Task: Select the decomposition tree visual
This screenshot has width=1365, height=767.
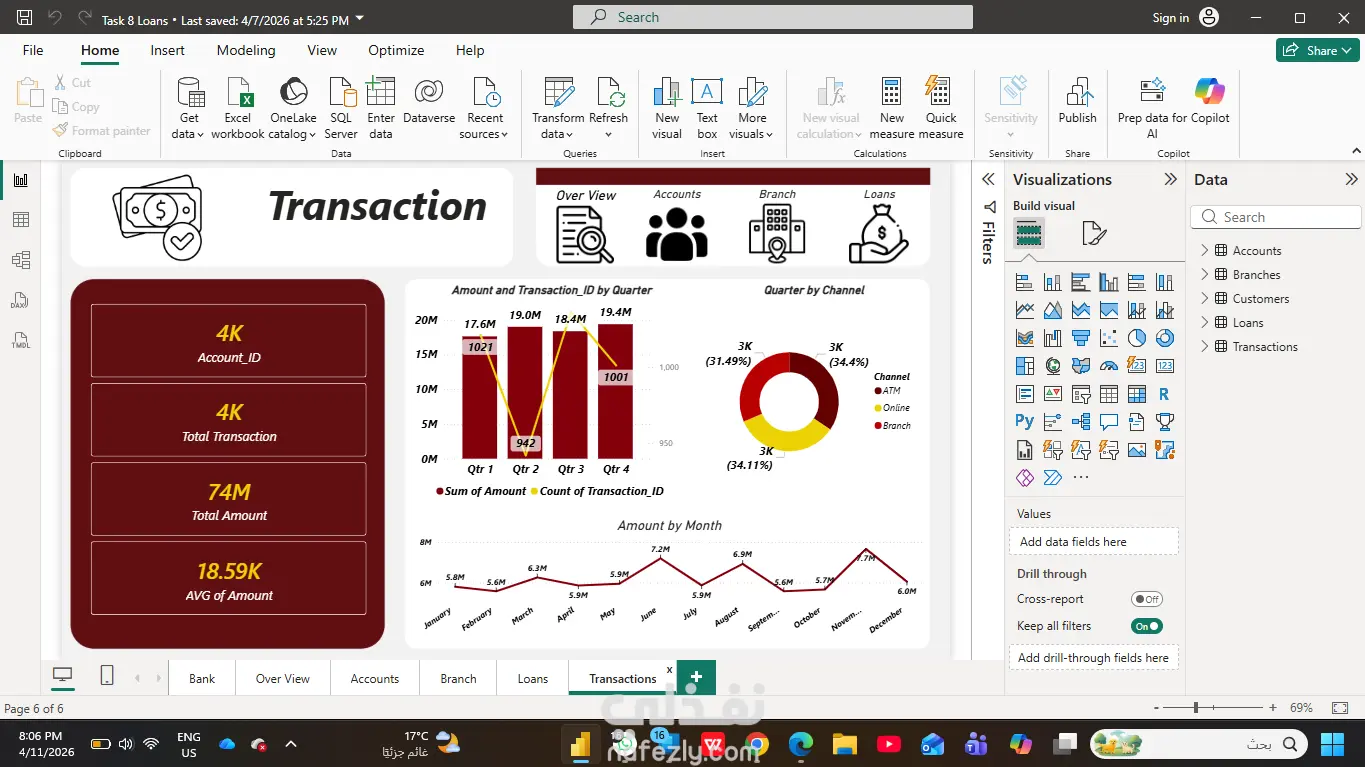Action: [x=1080, y=422]
